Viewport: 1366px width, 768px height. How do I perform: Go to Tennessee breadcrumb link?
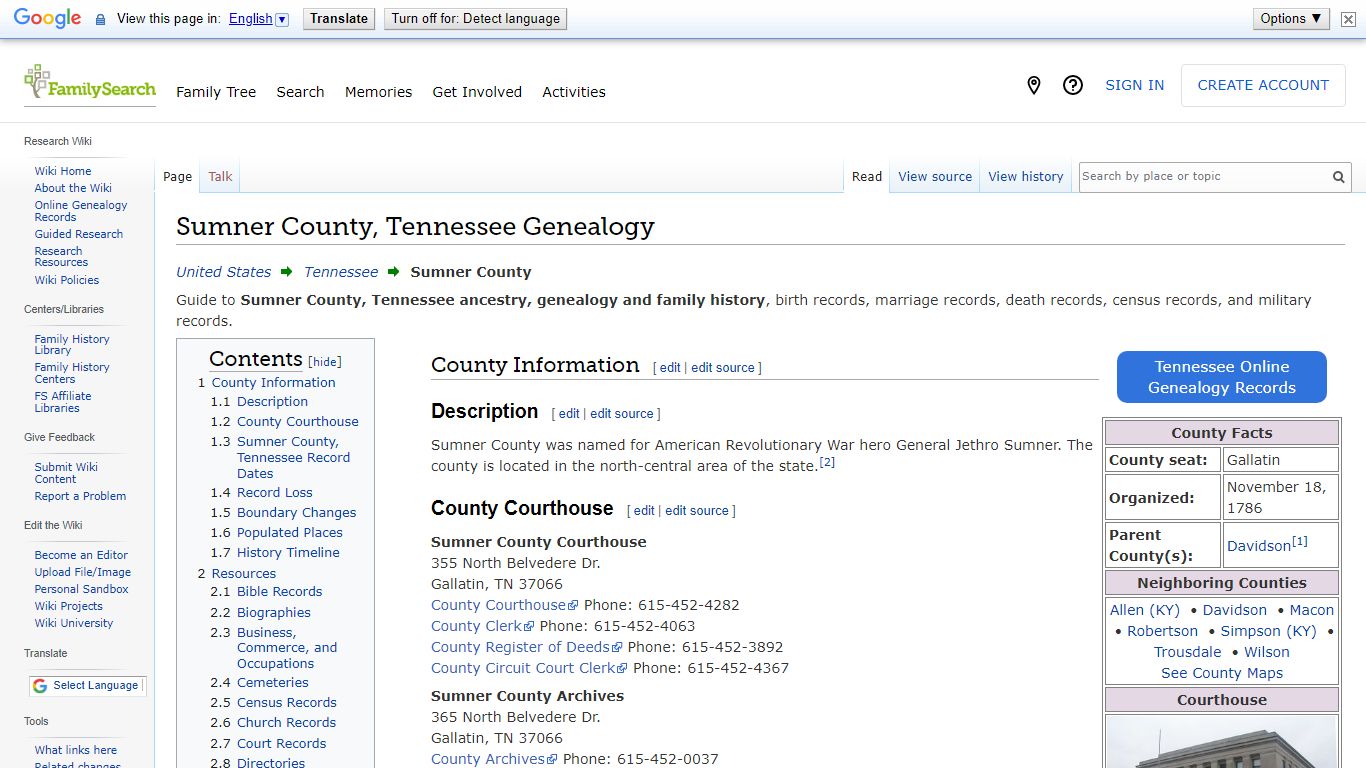click(341, 272)
